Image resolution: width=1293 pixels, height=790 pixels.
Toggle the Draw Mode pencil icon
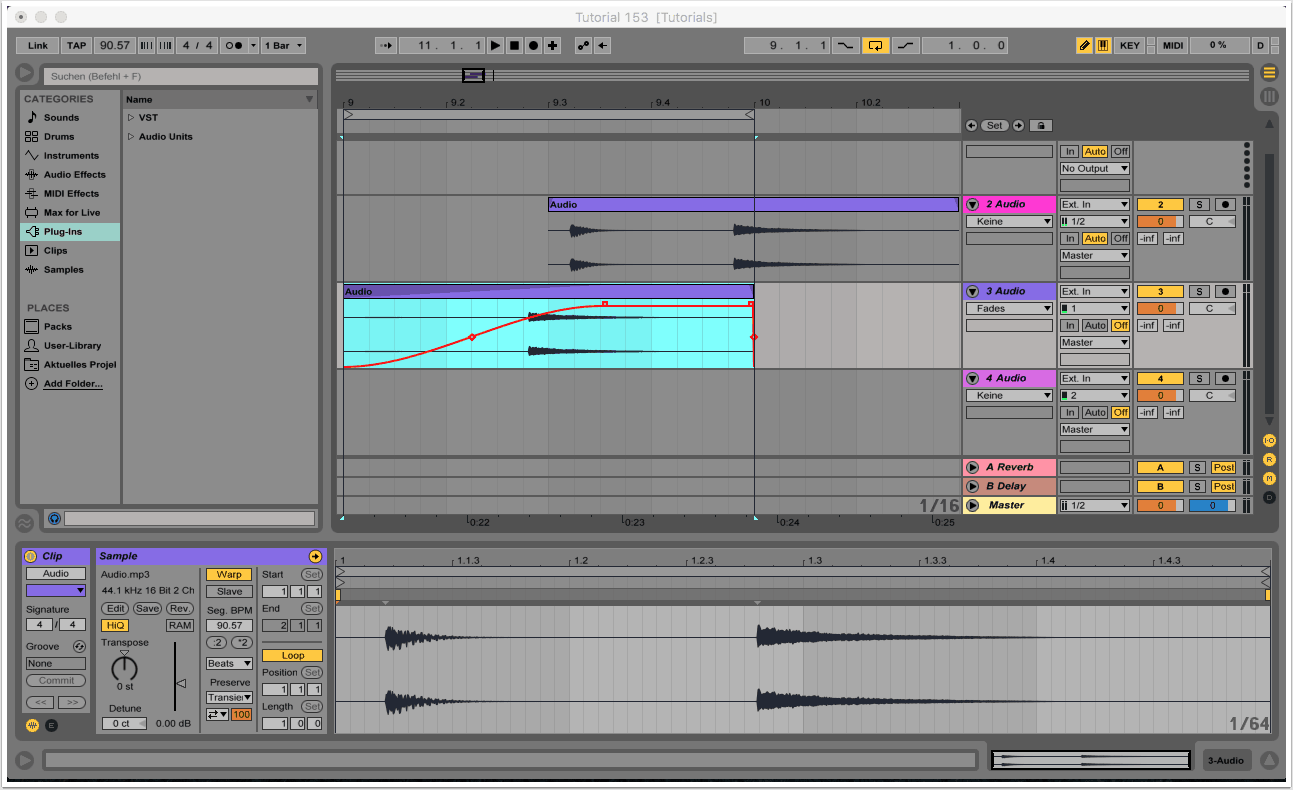coord(1084,46)
